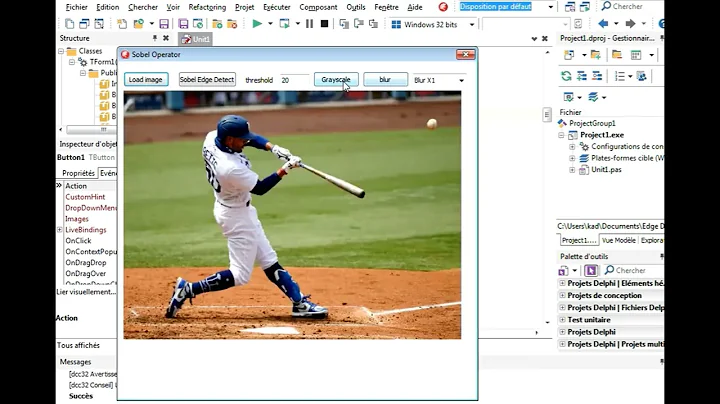
Task: Click the Sobel Edge Detect button
Action: tap(207, 79)
